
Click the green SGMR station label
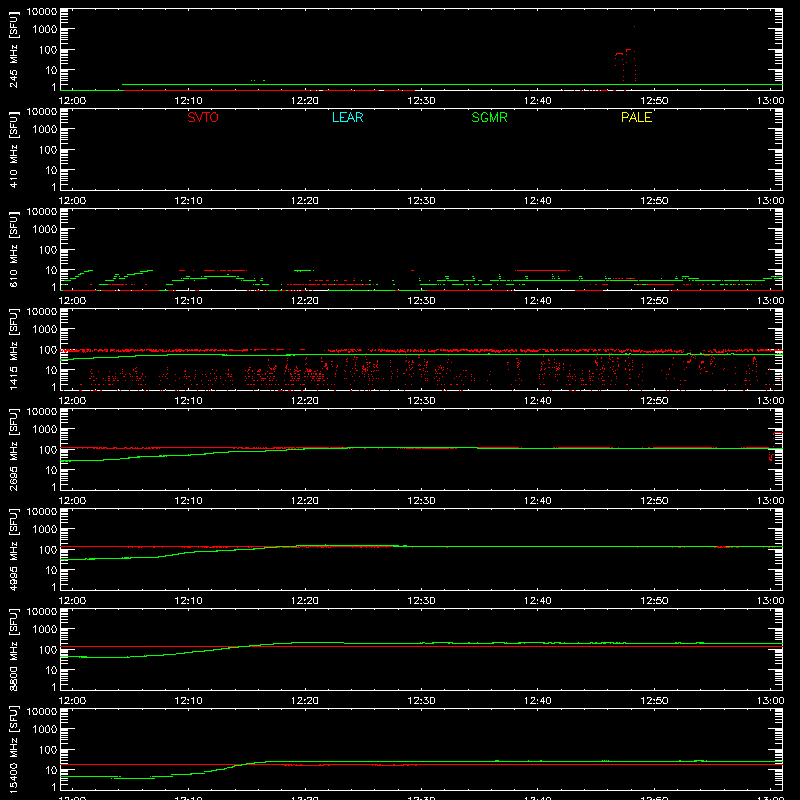[x=489, y=117]
